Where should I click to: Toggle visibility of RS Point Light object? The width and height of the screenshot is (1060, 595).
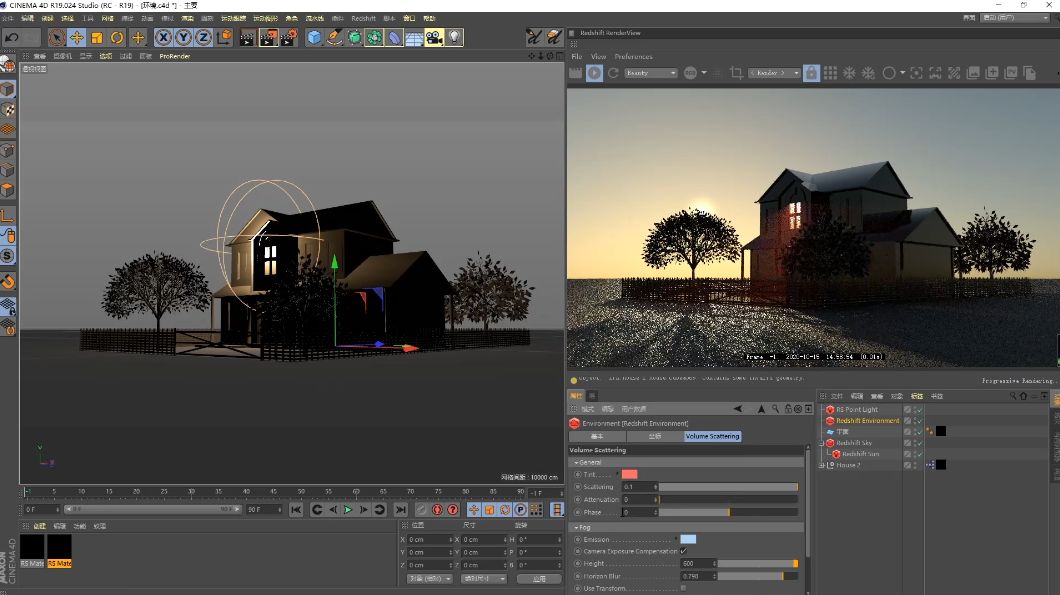pyautogui.click(x=917, y=409)
